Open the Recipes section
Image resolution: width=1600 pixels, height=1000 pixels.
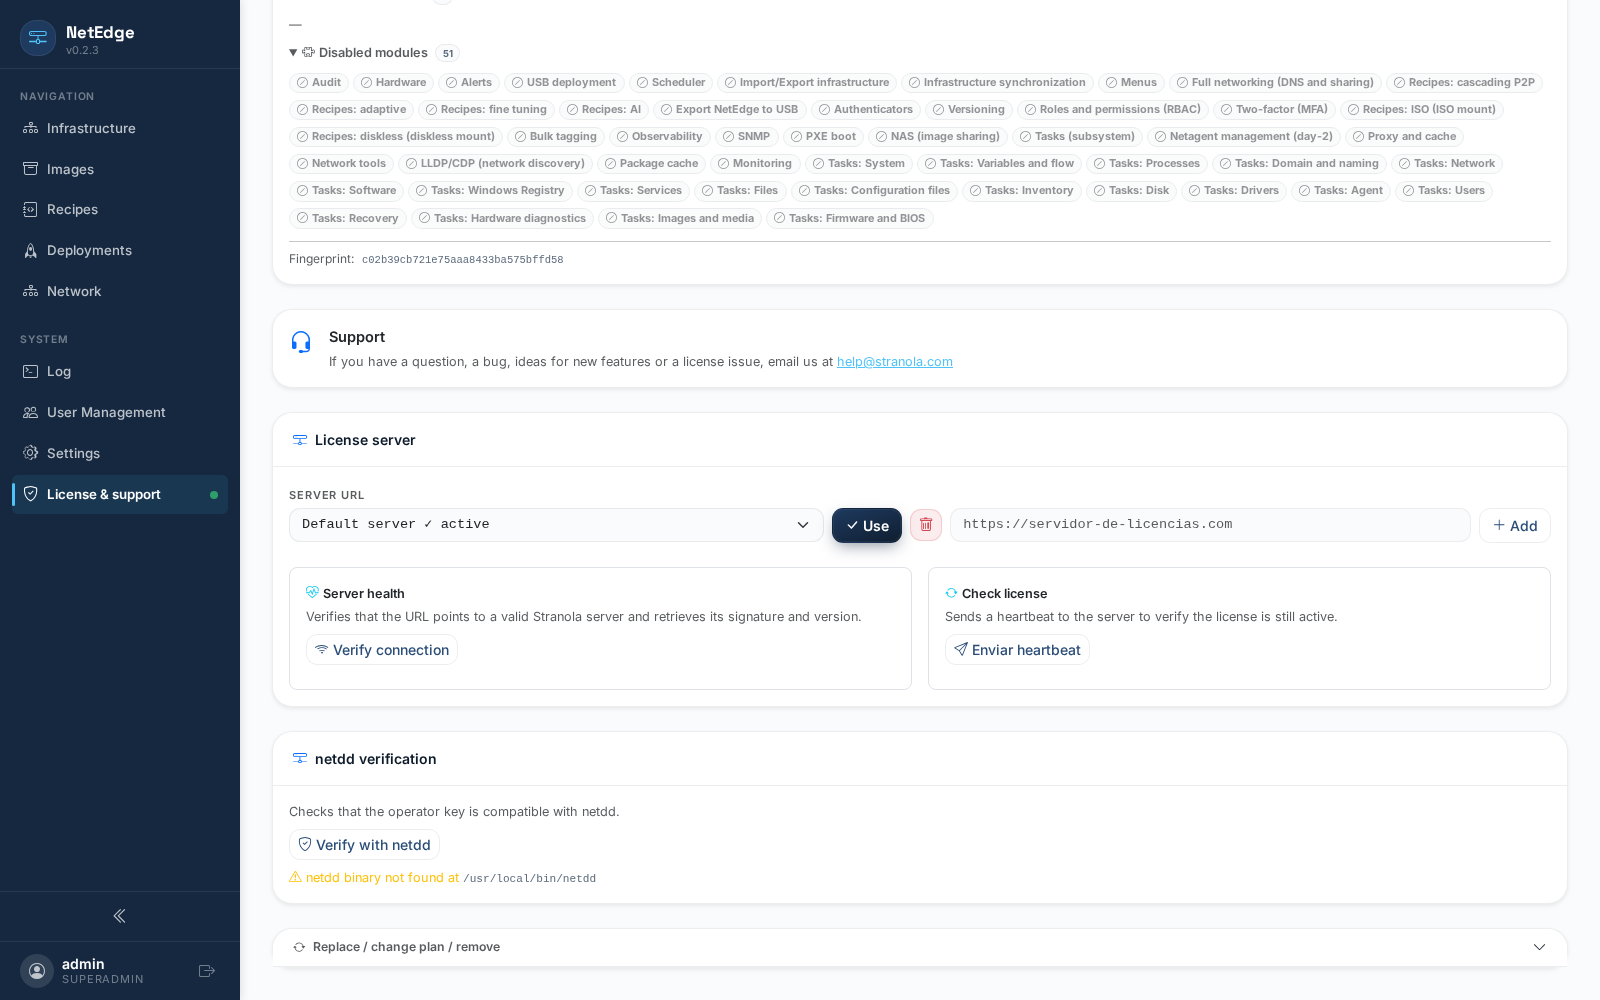pyautogui.click(x=120, y=209)
